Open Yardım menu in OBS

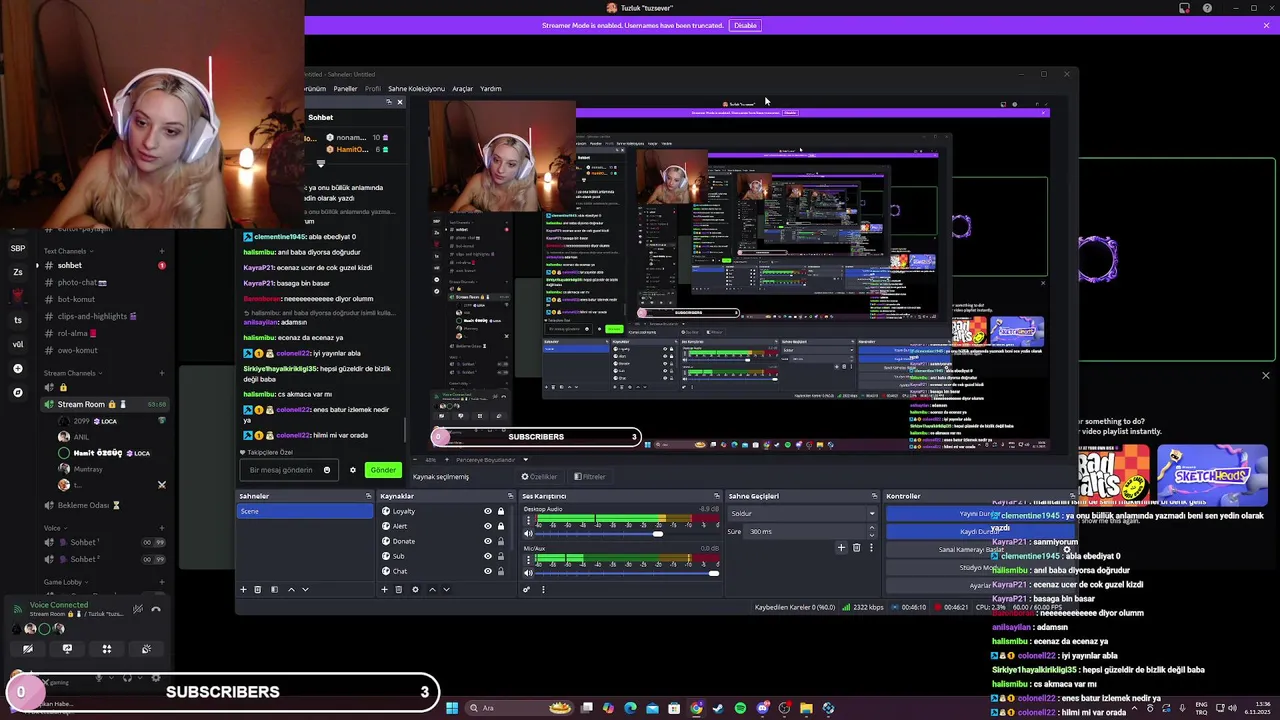(490, 88)
